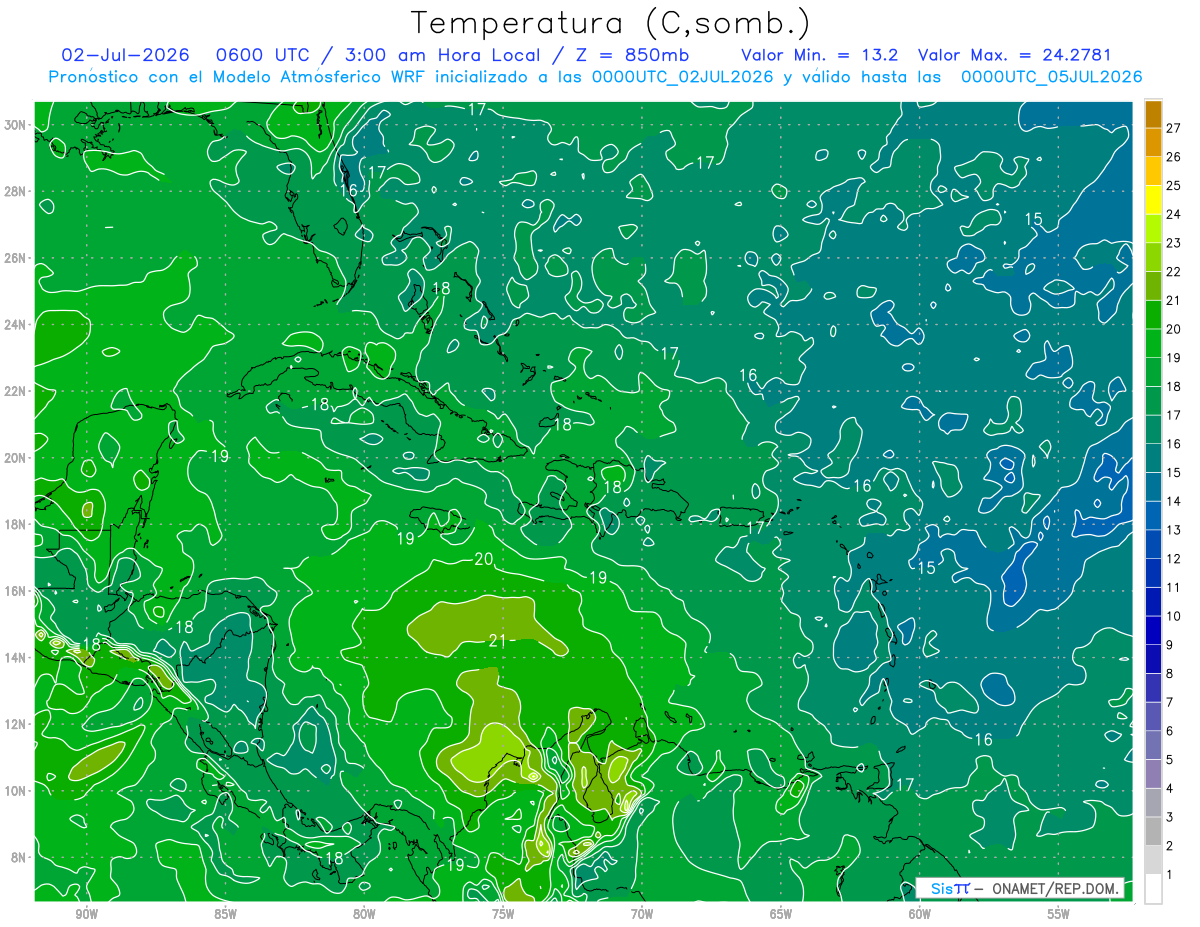Image resolution: width=1200 pixels, height=927 pixels.
Task: Click the '20' contour label on the map
Action: pyautogui.click(x=484, y=559)
